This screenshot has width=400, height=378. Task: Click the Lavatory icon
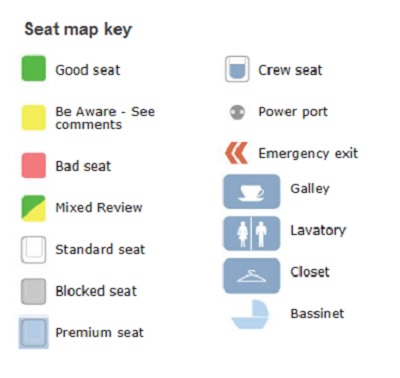pos(252,233)
